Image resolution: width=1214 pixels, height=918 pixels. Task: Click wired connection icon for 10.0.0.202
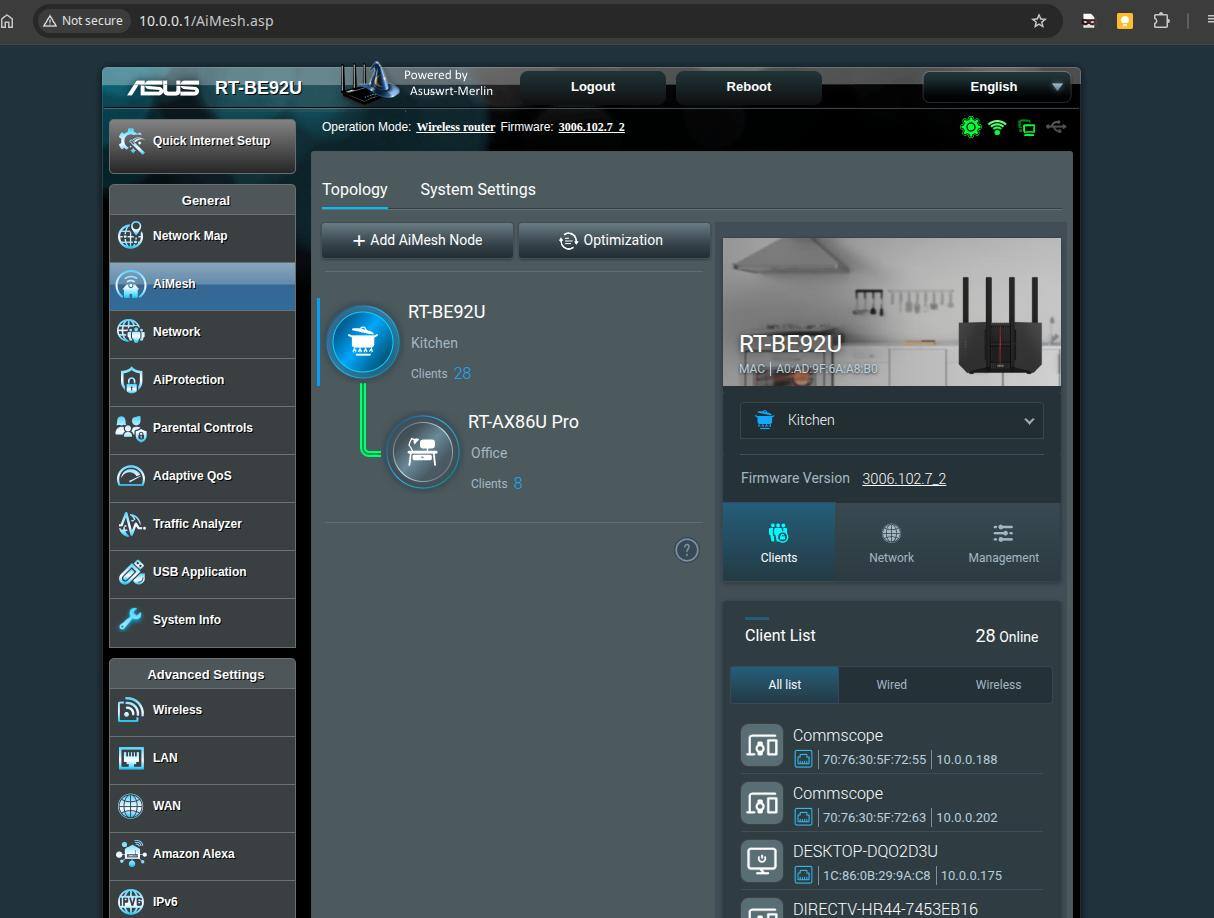(803, 817)
